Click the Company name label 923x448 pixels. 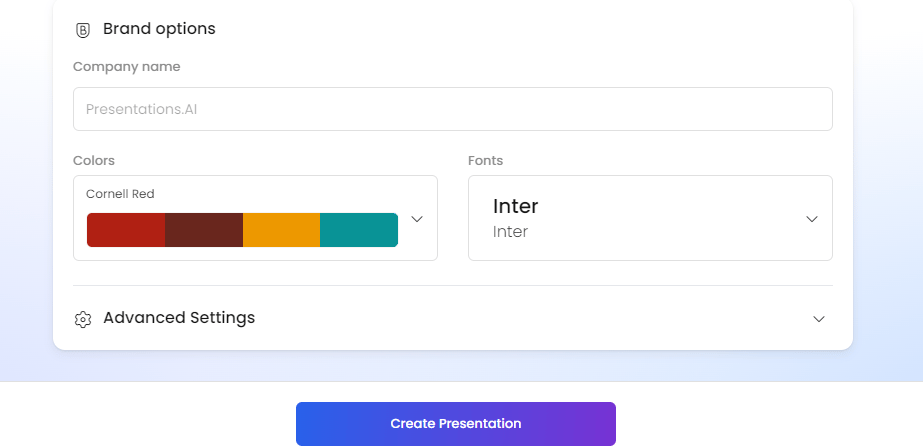(x=127, y=67)
